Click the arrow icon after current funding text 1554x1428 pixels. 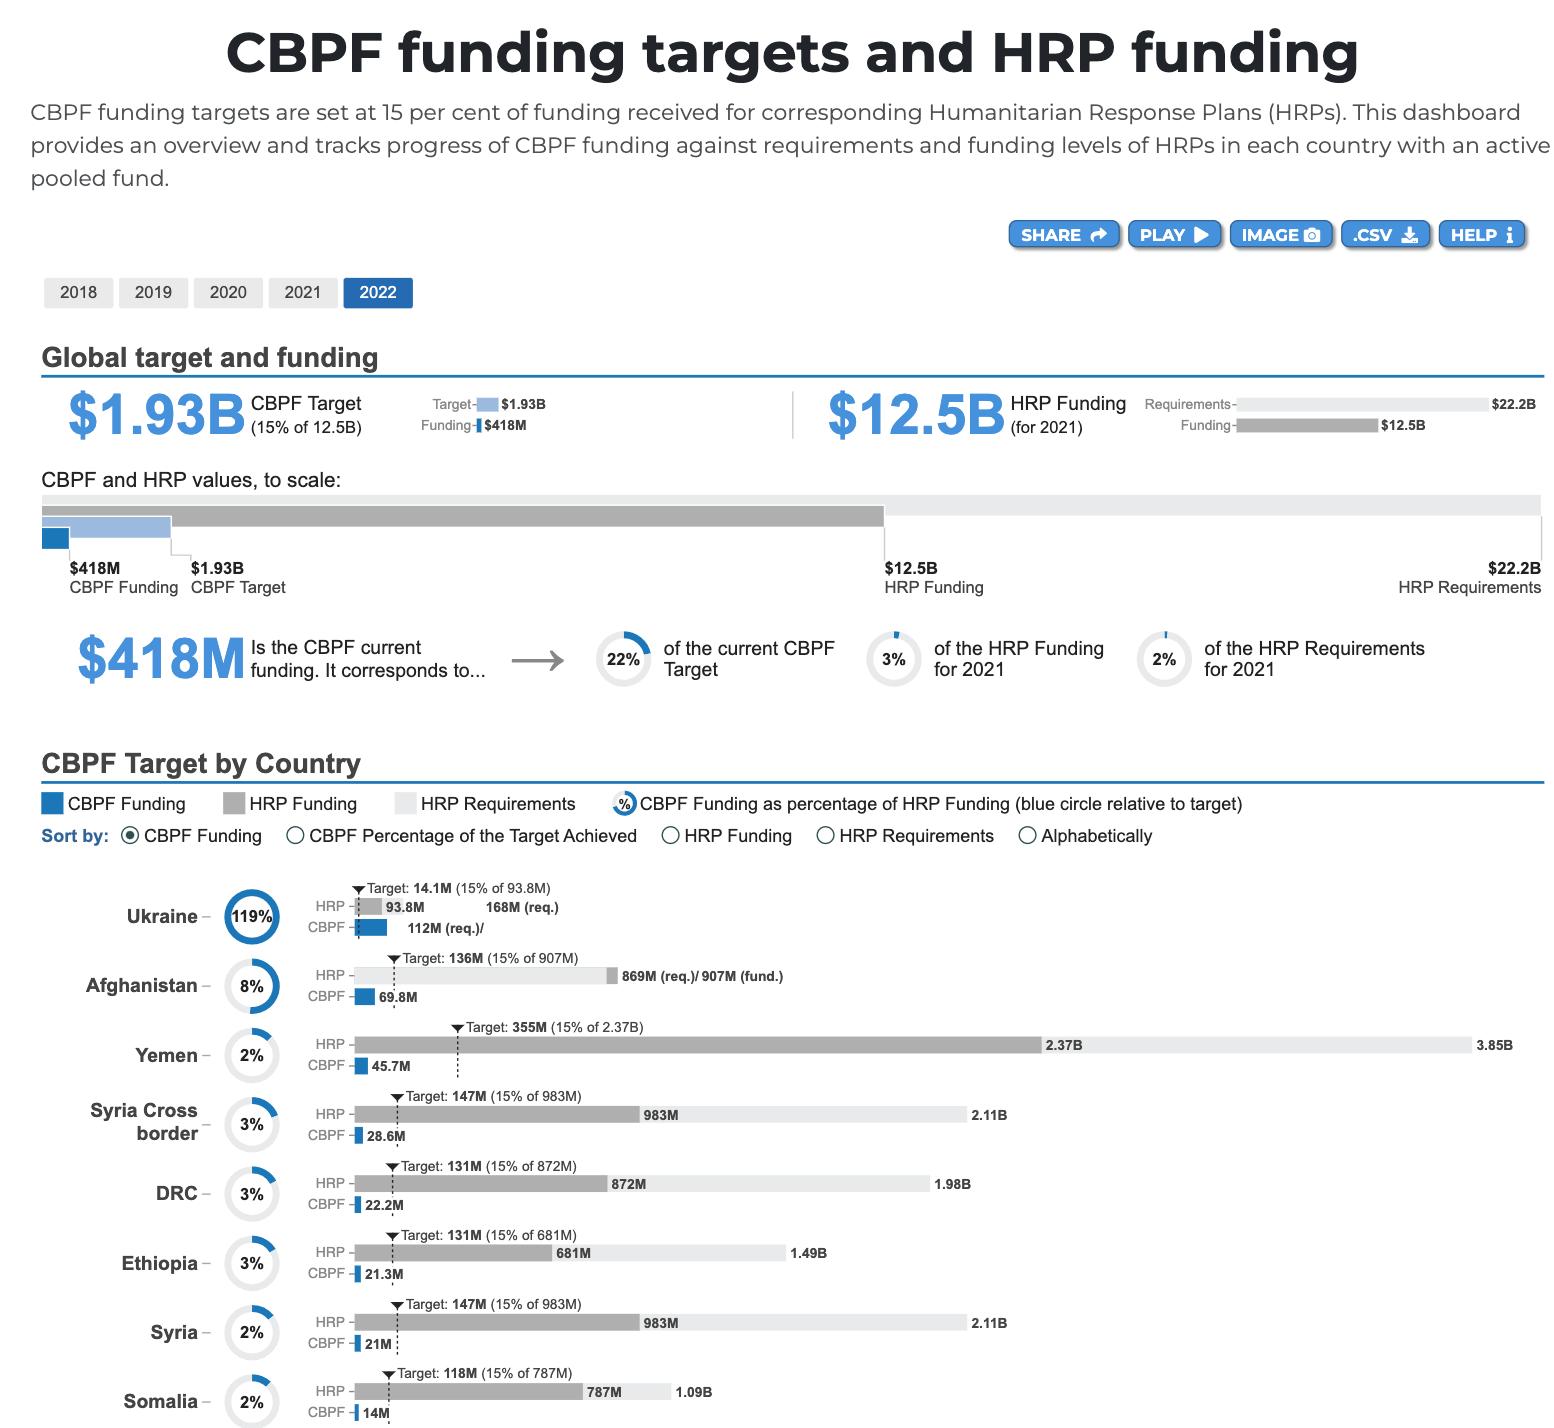pyautogui.click(x=538, y=660)
